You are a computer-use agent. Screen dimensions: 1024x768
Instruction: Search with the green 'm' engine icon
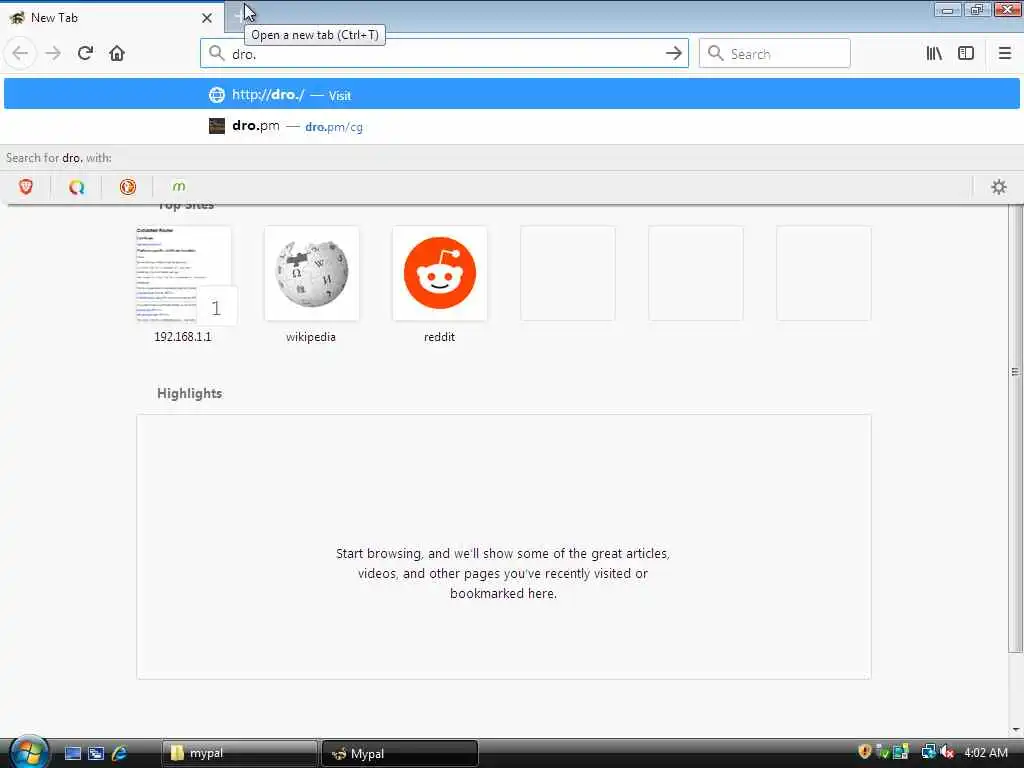(x=179, y=187)
